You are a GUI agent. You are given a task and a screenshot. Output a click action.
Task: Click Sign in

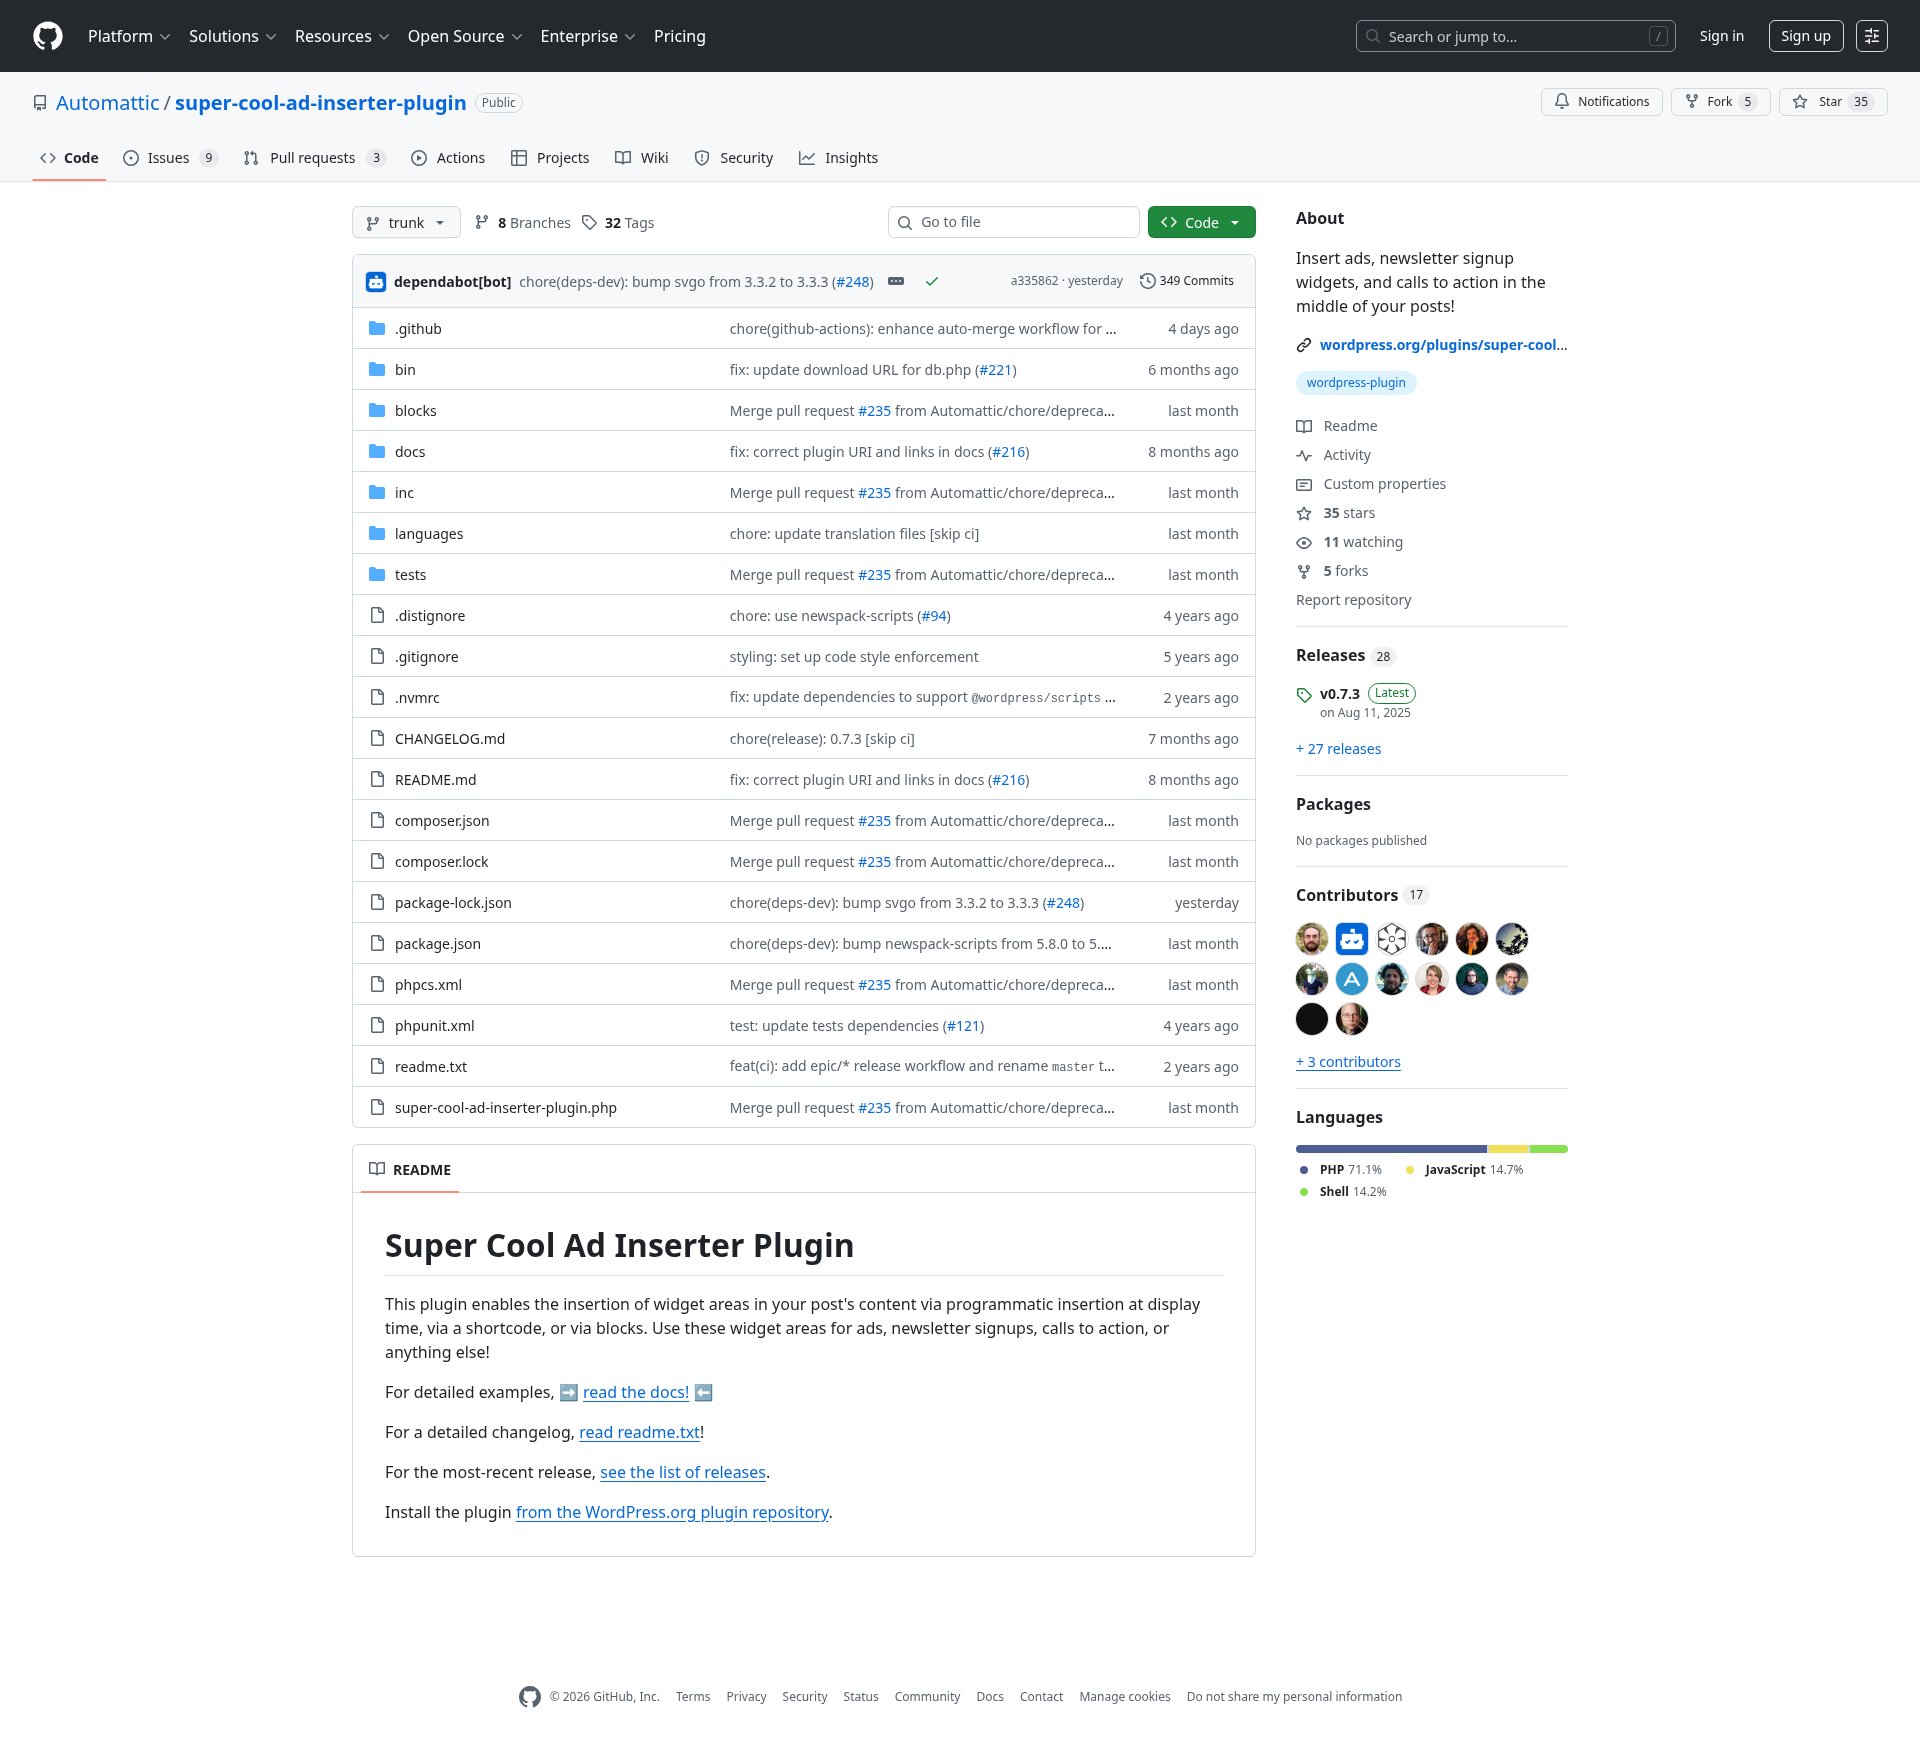[x=1721, y=36]
